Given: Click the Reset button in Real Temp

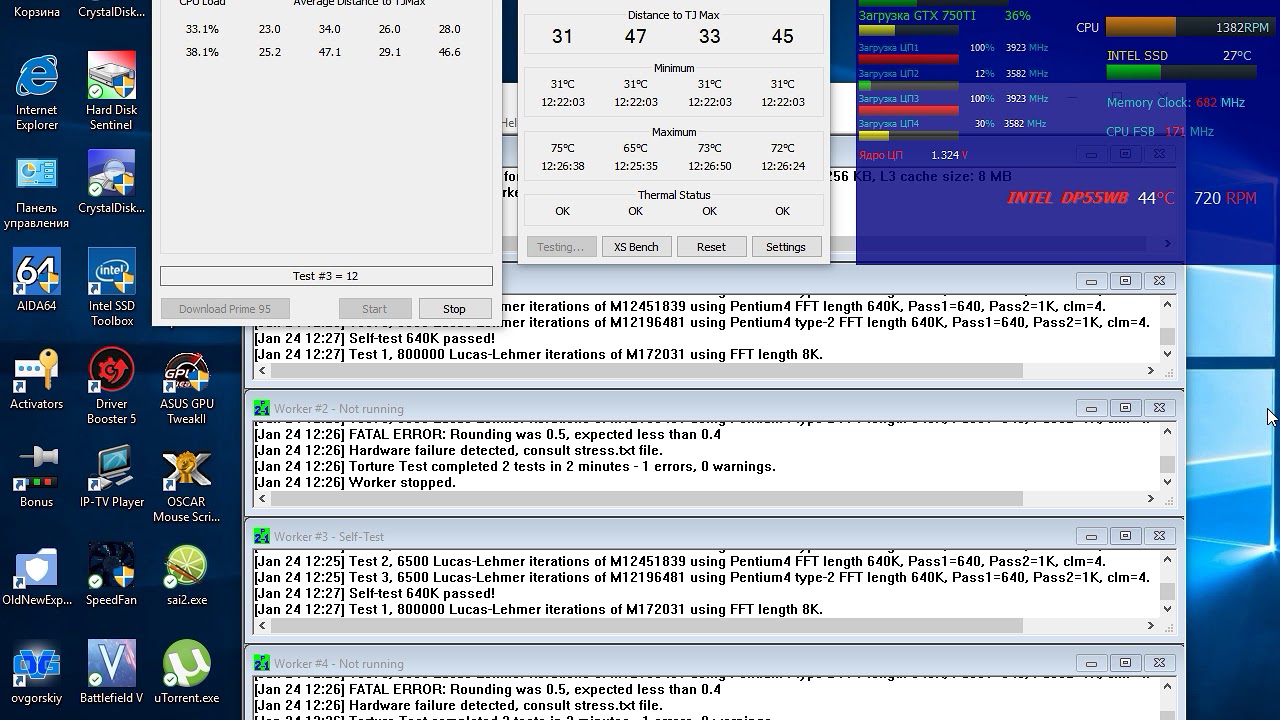Looking at the screenshot, I should [711, 247].
